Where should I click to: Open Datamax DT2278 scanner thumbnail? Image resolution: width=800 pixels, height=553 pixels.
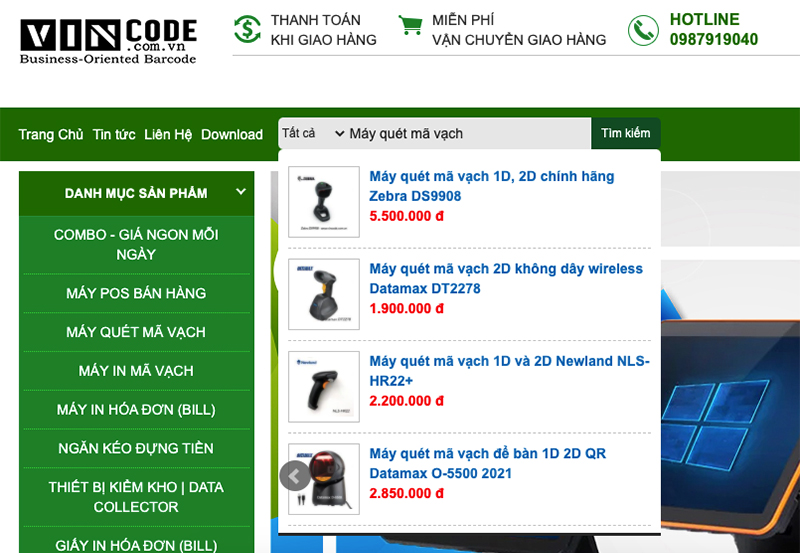point(323,294)
